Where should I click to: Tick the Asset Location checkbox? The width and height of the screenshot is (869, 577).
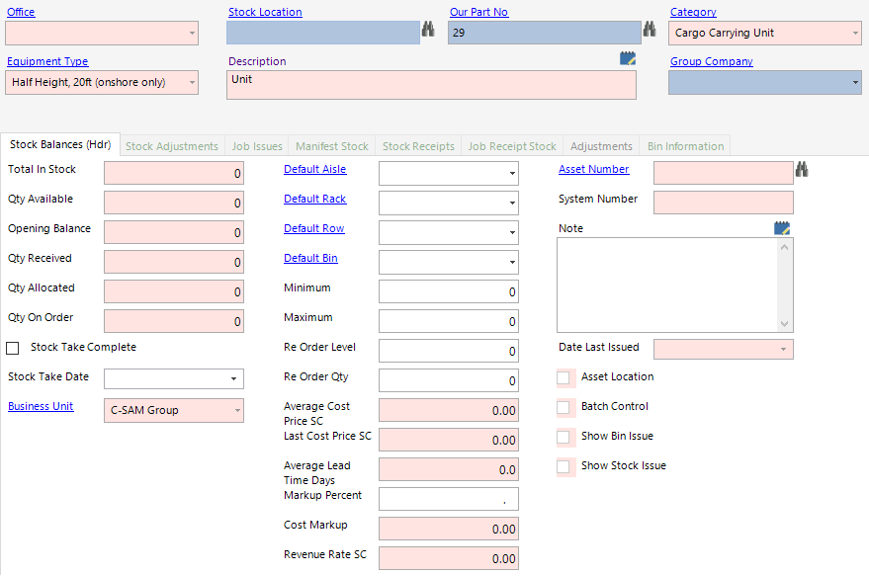pos(565,378)
